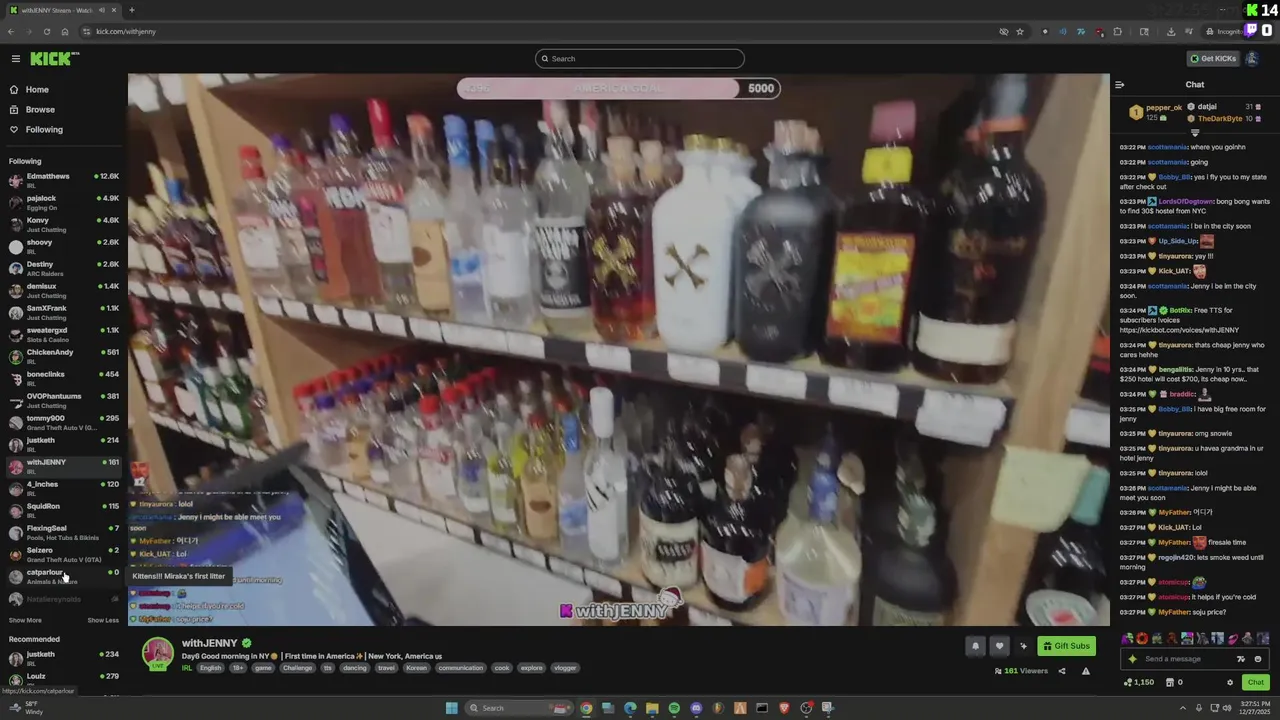1280x720 pixels.
Task: Click the sparkle icon beside Gift Subs
Action: (1023, 646)
